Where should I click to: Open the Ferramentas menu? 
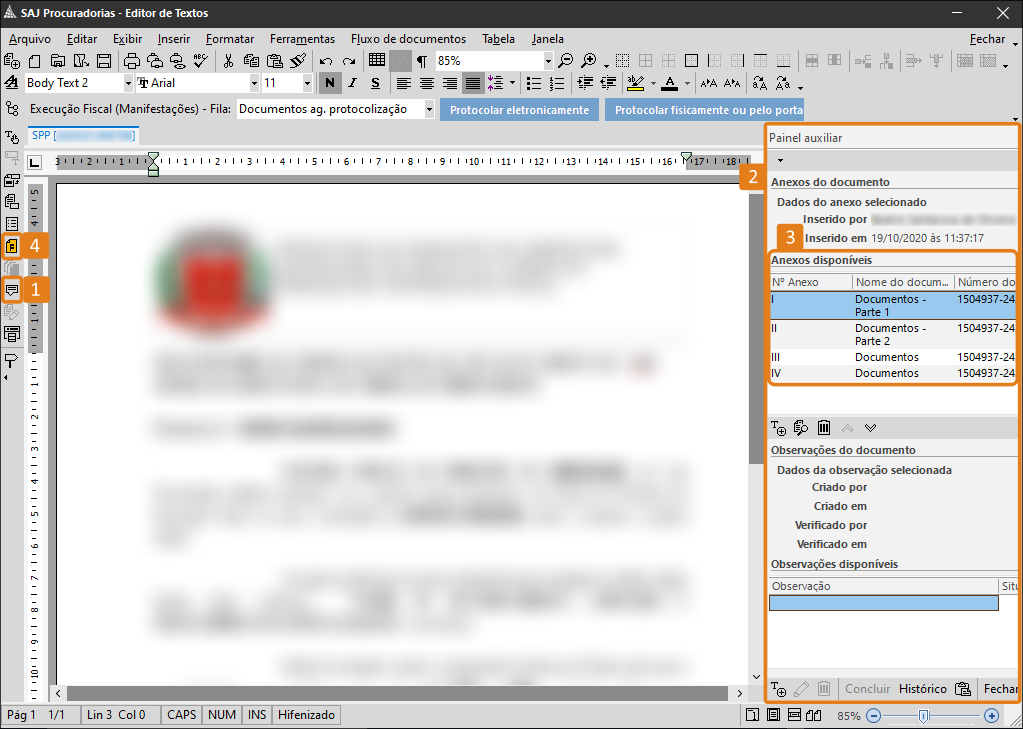click(302, 39)
